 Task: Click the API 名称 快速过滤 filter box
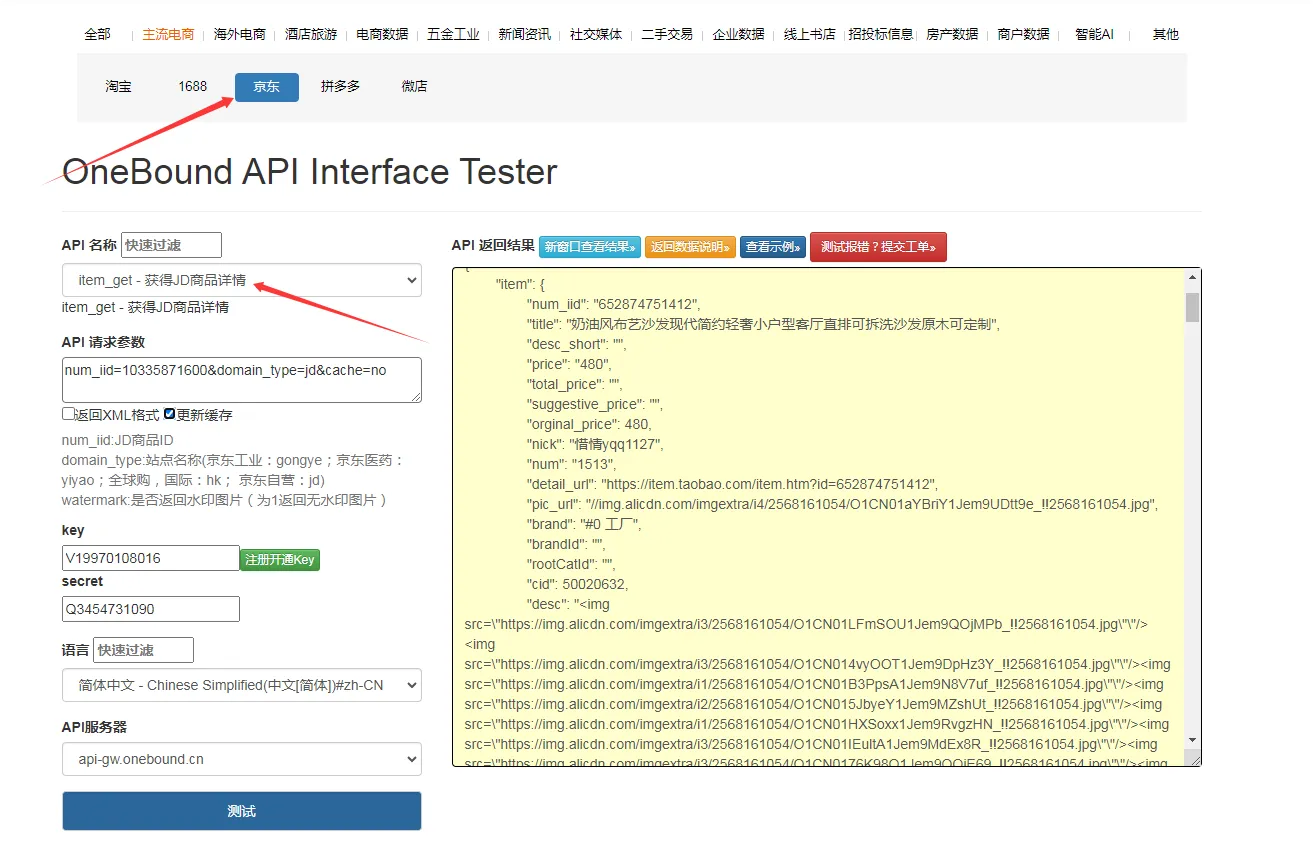[171, 245]
